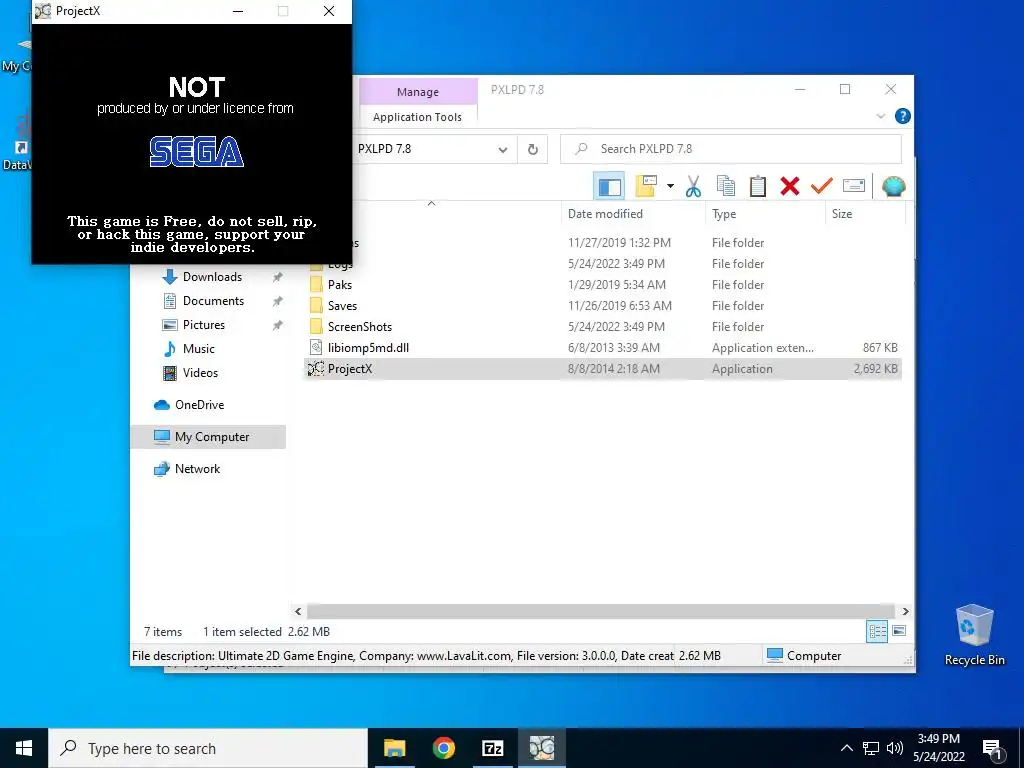The width and height of the screenshot is (1024, 768).
Task: Click the clipboard Paste icon
Action: pos(758,186)
